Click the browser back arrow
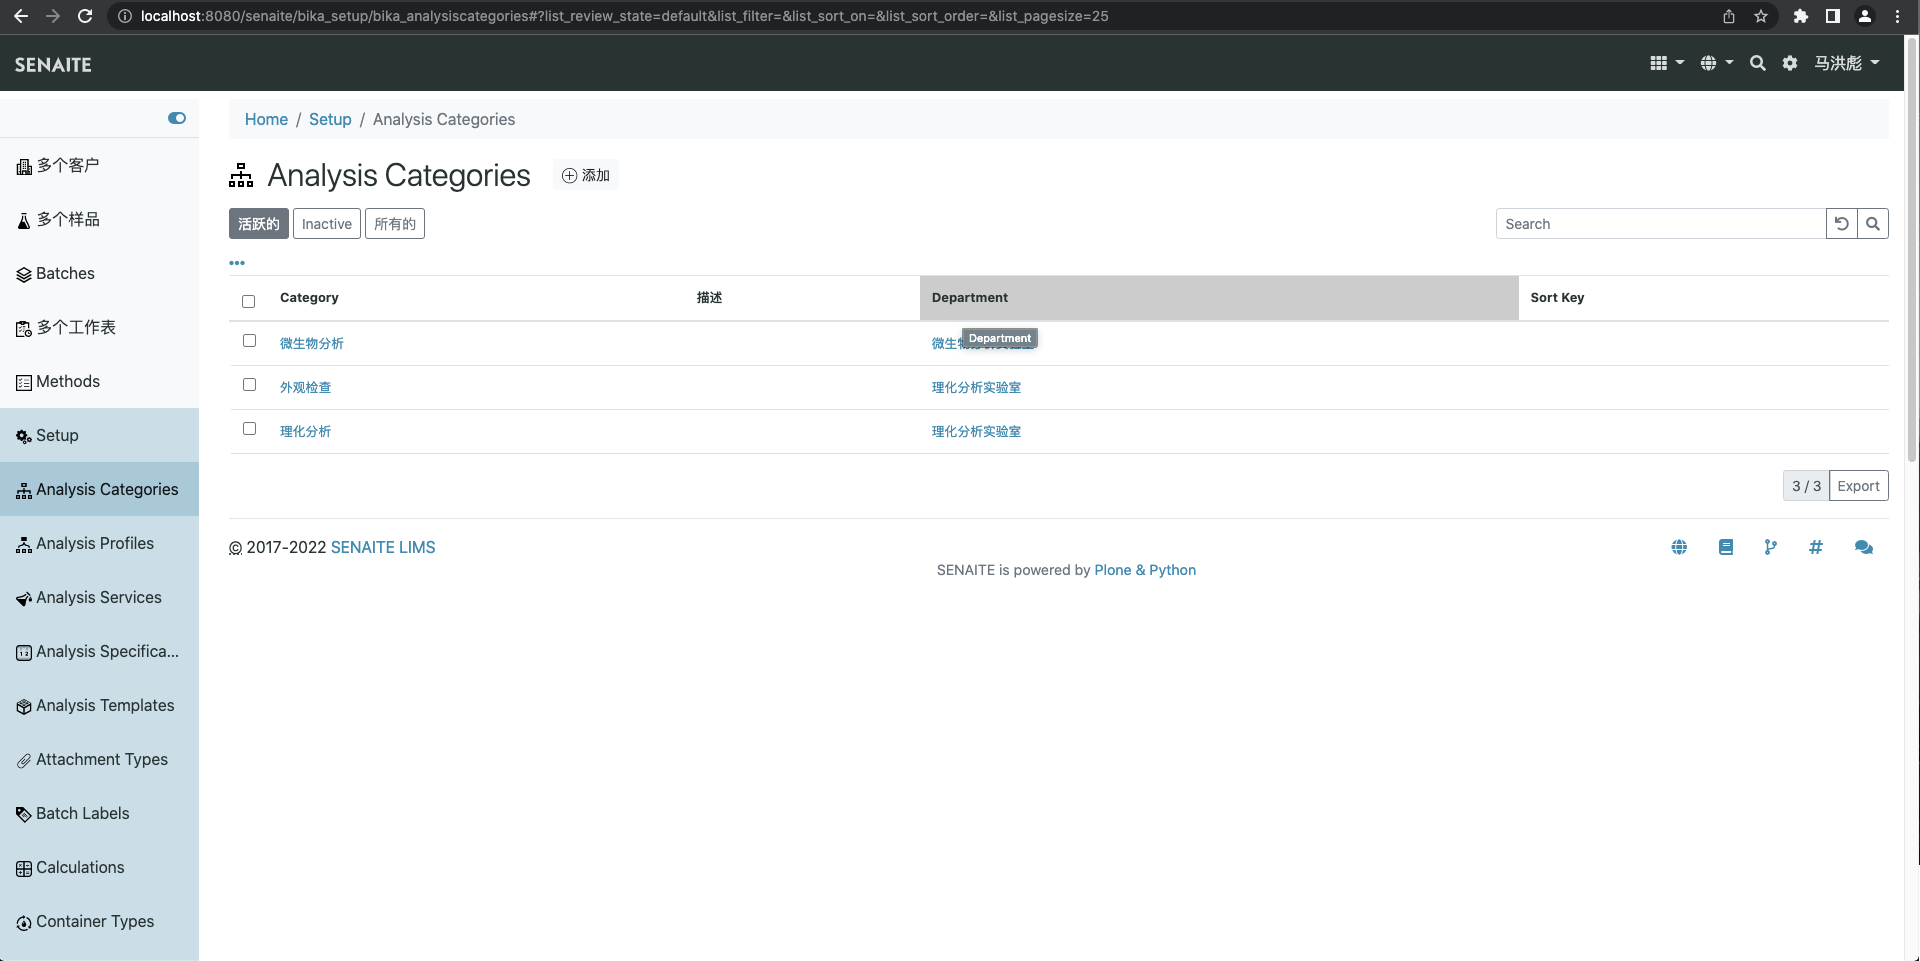1920x961 pixels. point(20,16)
